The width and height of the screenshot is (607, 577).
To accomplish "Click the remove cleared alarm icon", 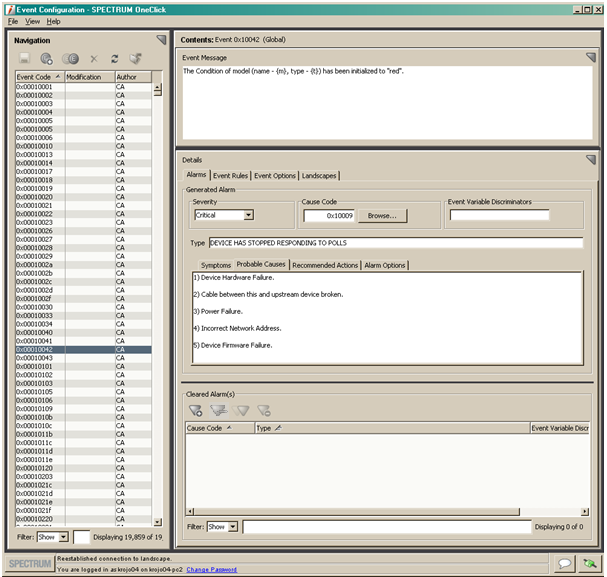I will (x=264, y=411).
